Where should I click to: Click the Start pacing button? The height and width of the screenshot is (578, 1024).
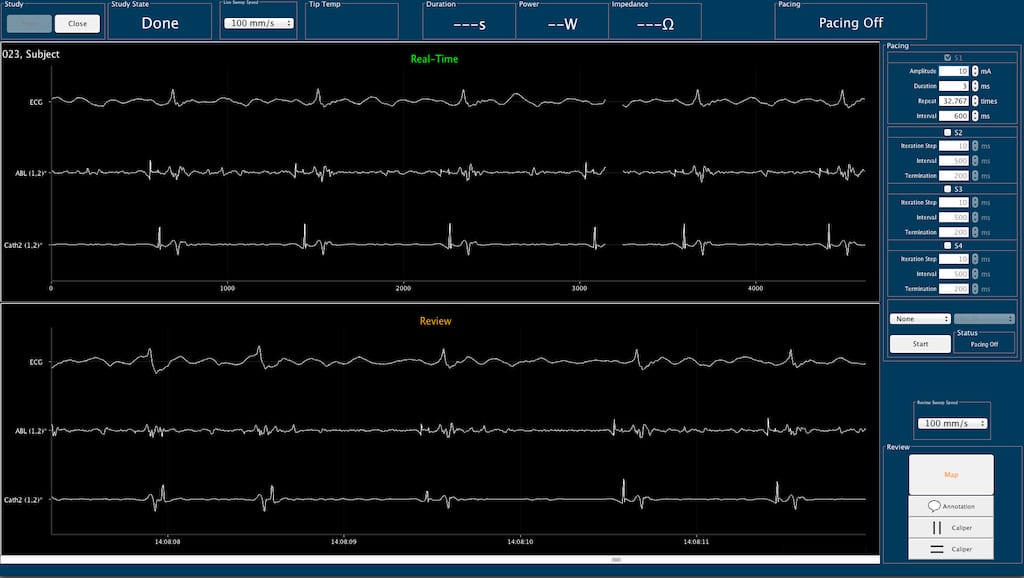(920, 344)
